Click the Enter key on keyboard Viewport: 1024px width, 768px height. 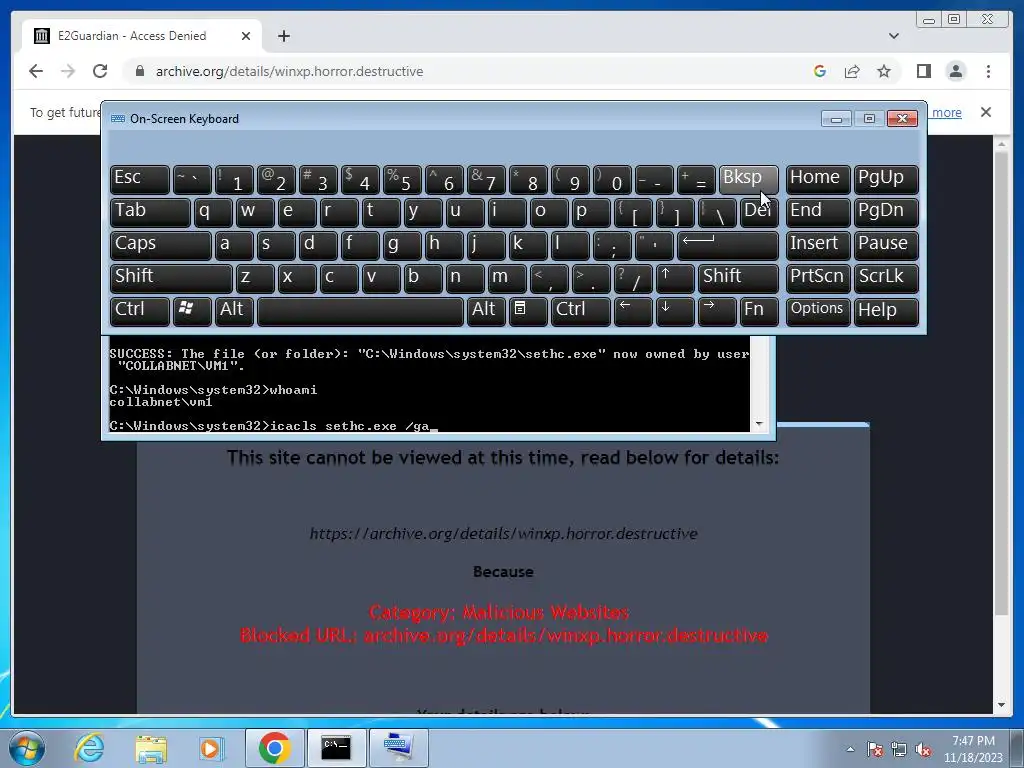click(x=728, y=244)
